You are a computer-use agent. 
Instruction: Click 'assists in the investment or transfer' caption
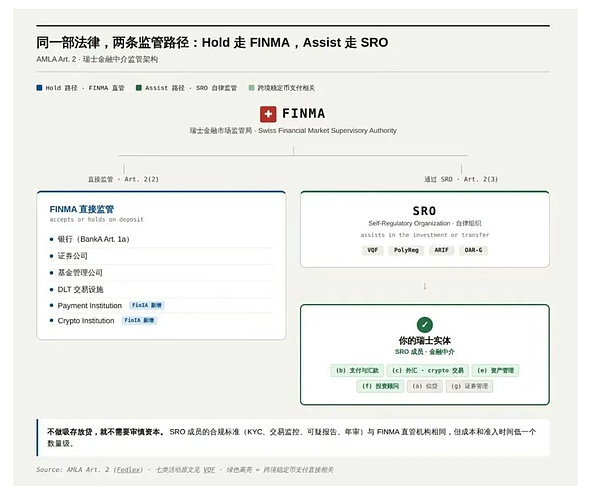[424, 235]
